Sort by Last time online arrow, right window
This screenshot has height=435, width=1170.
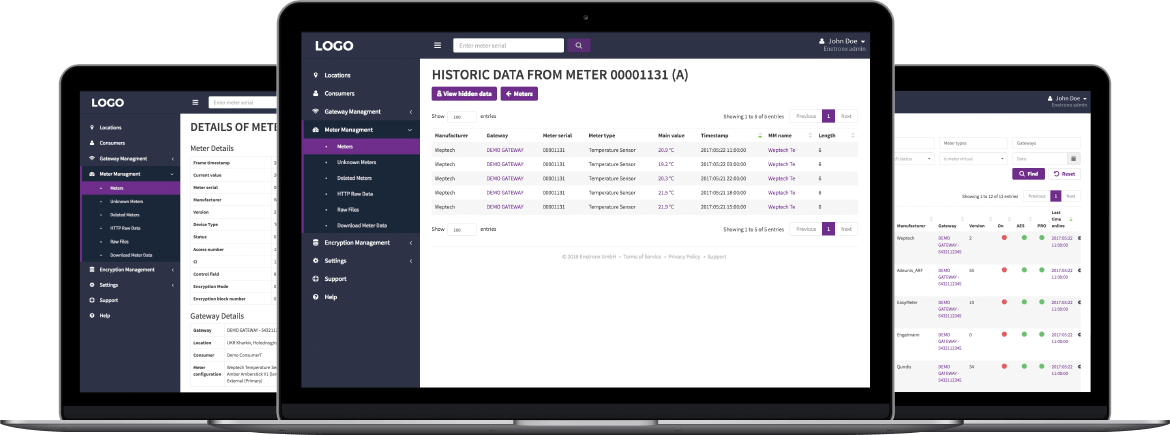1072,219
